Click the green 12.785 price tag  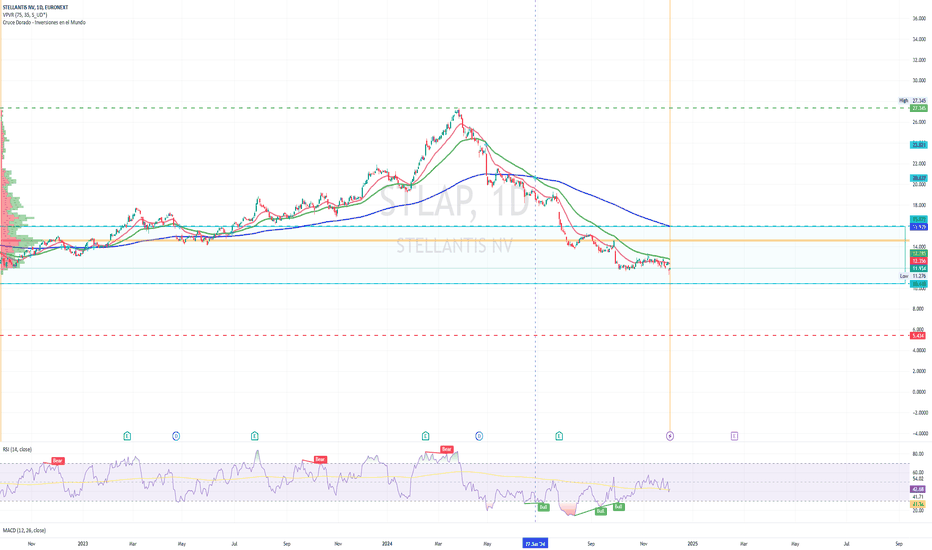point(919,253)
